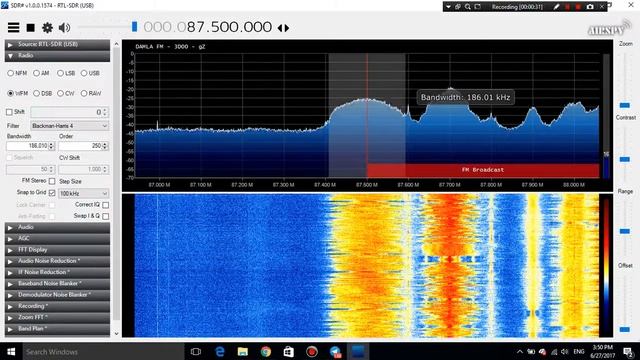Mute audio with the speaker icon
640x360 pixels.
(64, 27)
